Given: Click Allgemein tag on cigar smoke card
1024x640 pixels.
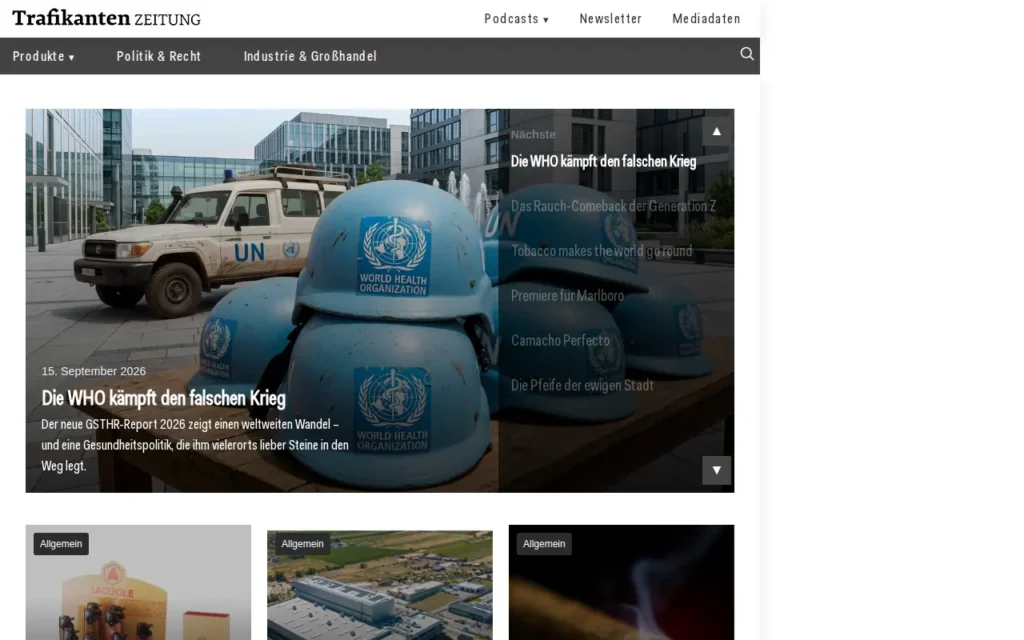Looking at the screenshot, I should pos(544,544).
